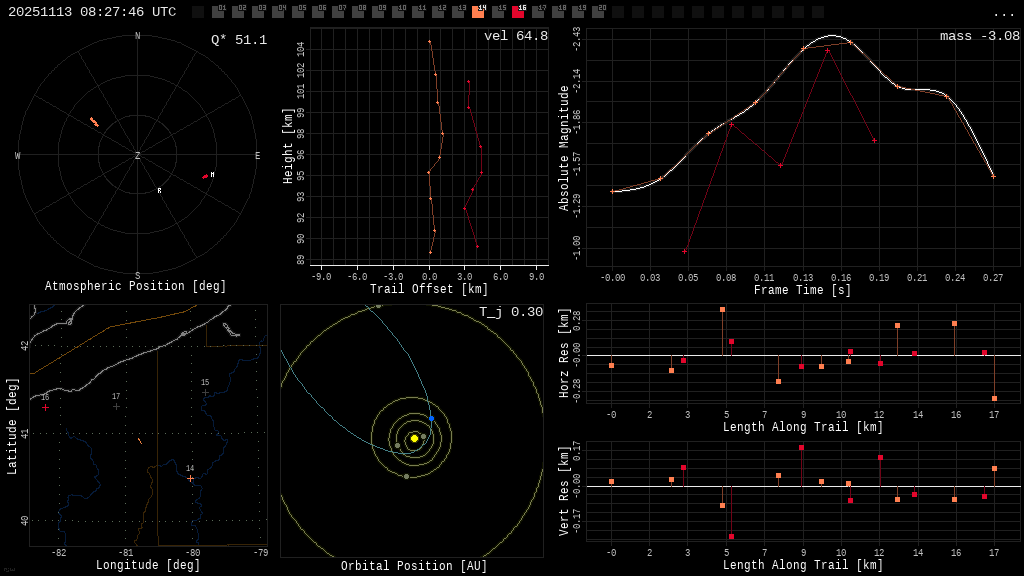Click the blue Earth dot in orbital plot

pyautogui.click(x=431, y=418)
